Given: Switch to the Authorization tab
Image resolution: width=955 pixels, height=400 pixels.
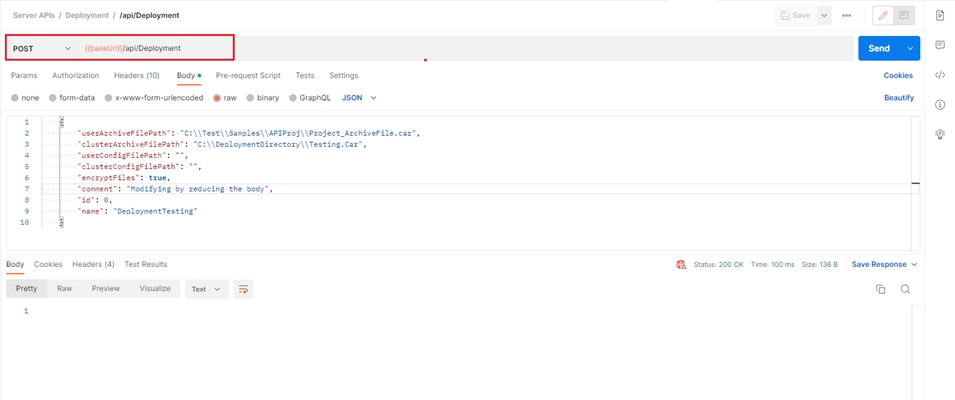Looking at the screenshot, I should tap(76, 75).
